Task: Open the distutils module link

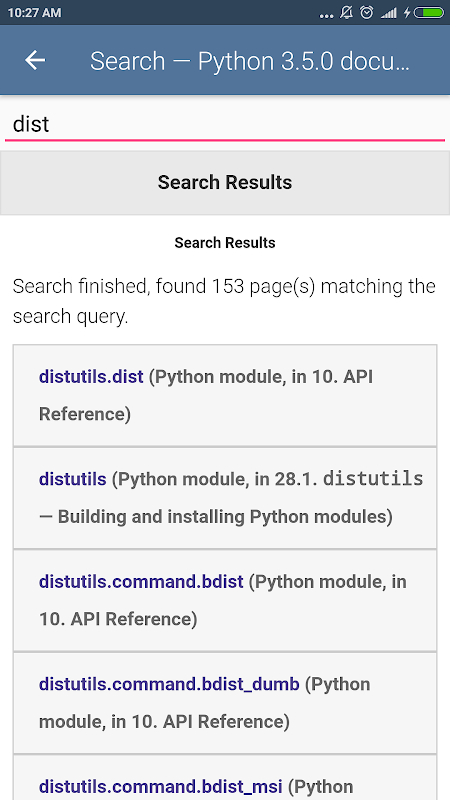Action: (72, 479)
